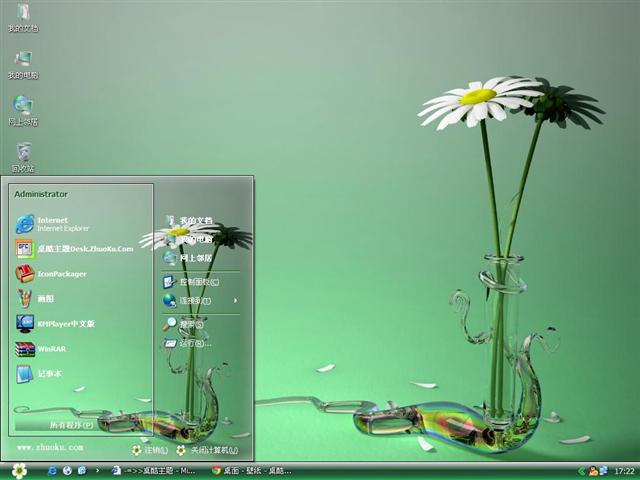Click the flower Start button

[x=19, y=471]
